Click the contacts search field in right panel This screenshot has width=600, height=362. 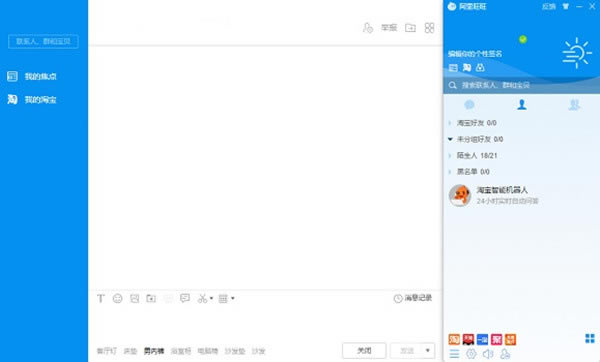(521, 85)
